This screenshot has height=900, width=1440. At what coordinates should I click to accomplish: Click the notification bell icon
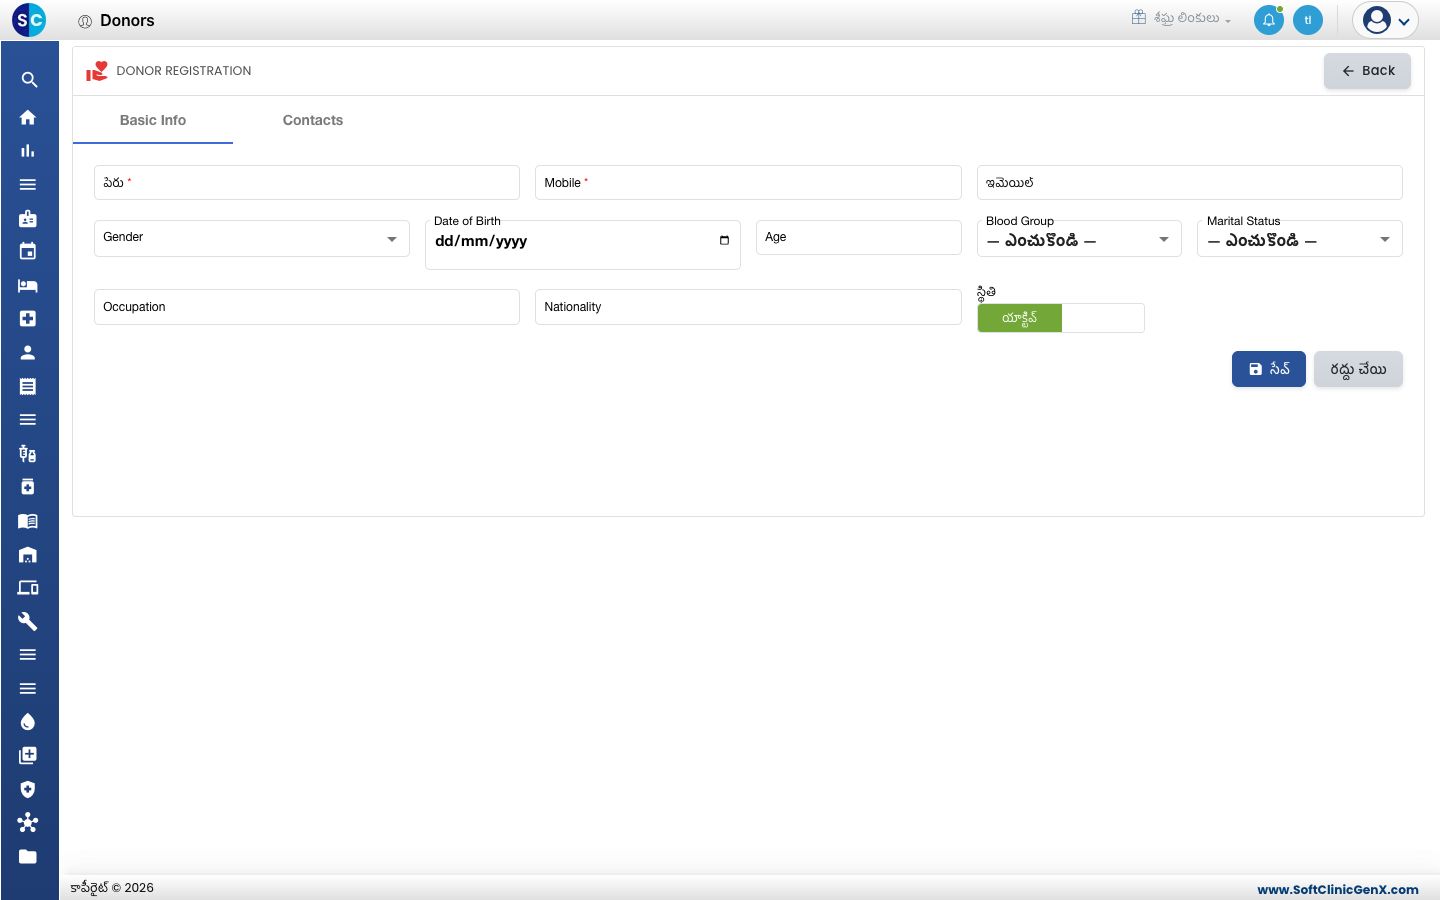click(x=1269, y=20)
